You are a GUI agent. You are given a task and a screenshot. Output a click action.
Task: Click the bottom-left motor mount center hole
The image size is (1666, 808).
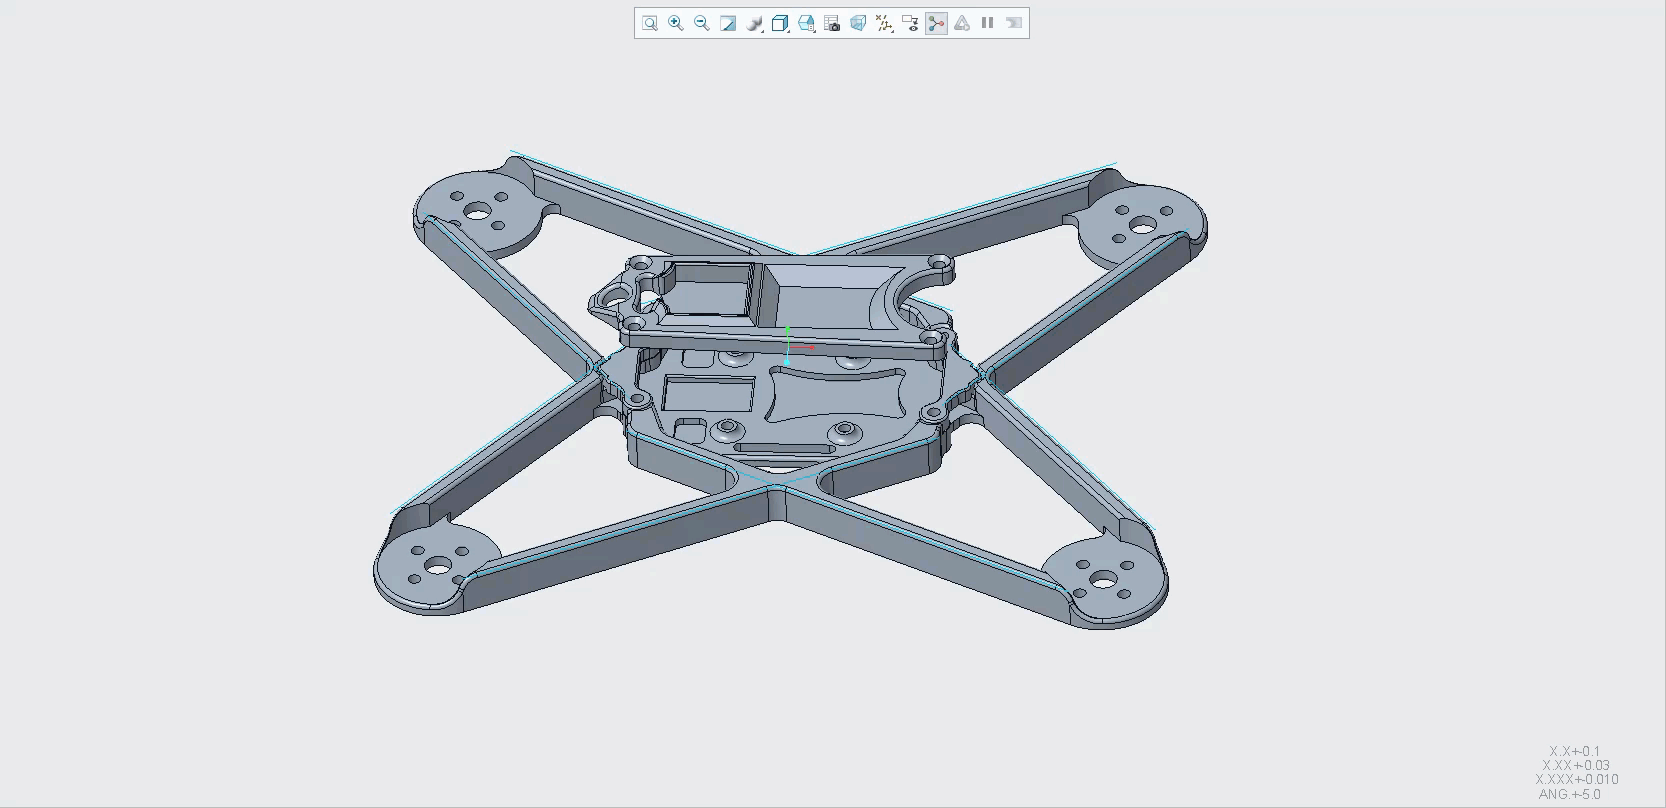pos(437,567)
